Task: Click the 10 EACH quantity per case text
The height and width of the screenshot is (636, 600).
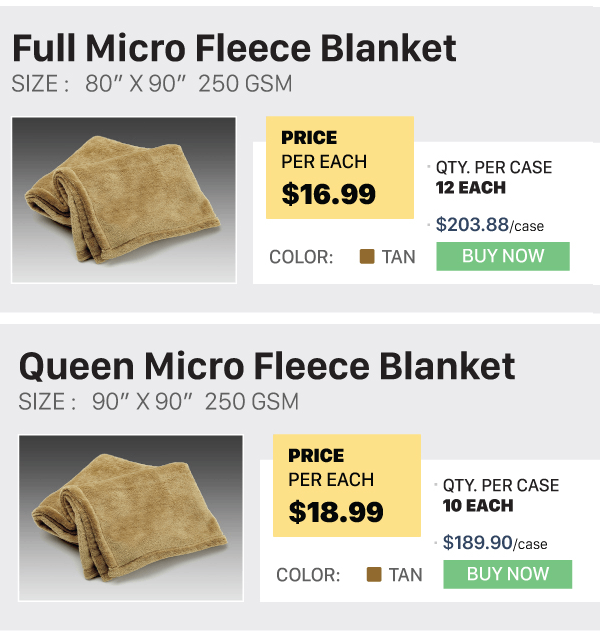Action: tap(478, 506)
